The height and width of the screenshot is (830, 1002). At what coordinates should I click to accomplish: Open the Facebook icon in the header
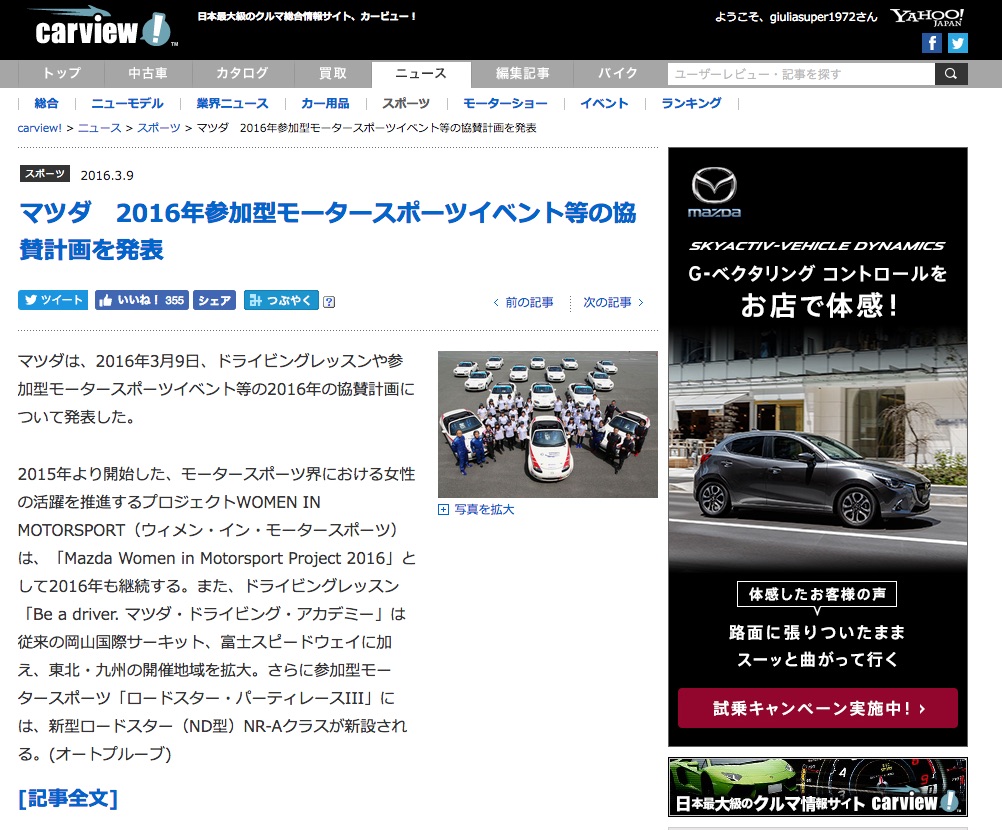click(932, 43)
